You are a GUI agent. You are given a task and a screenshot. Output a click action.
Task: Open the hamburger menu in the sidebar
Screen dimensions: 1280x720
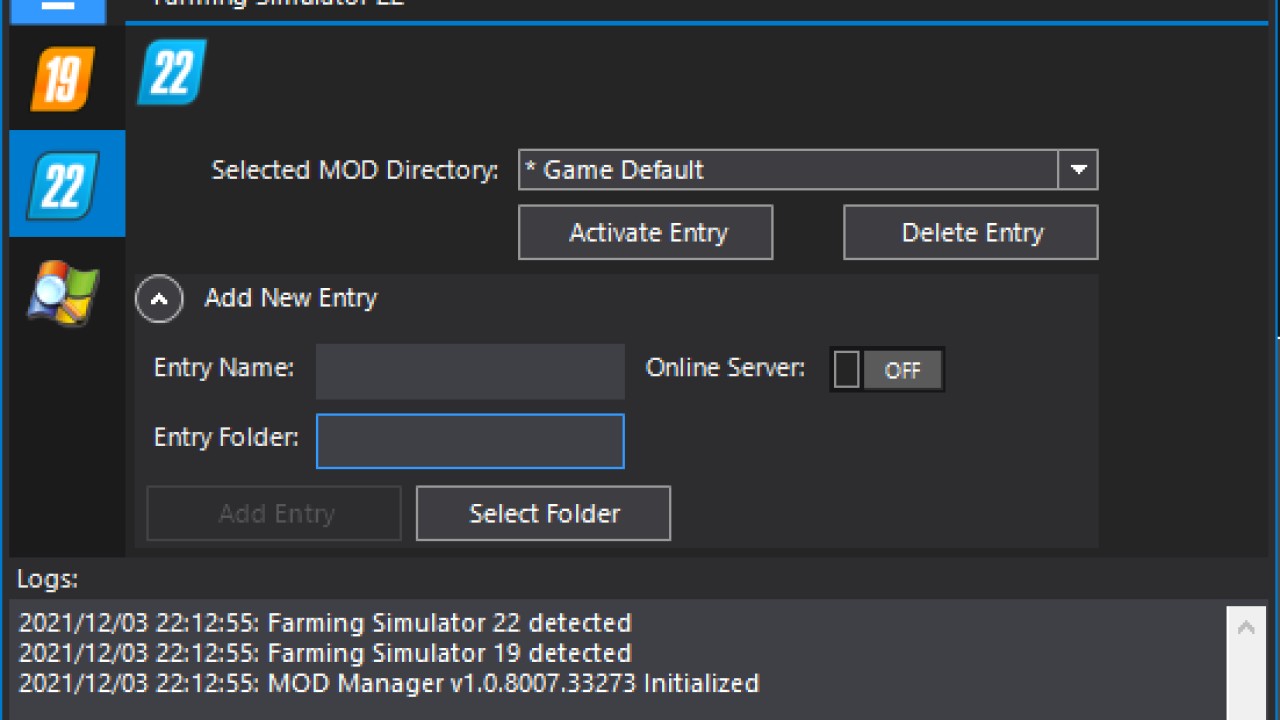point(57,10)
